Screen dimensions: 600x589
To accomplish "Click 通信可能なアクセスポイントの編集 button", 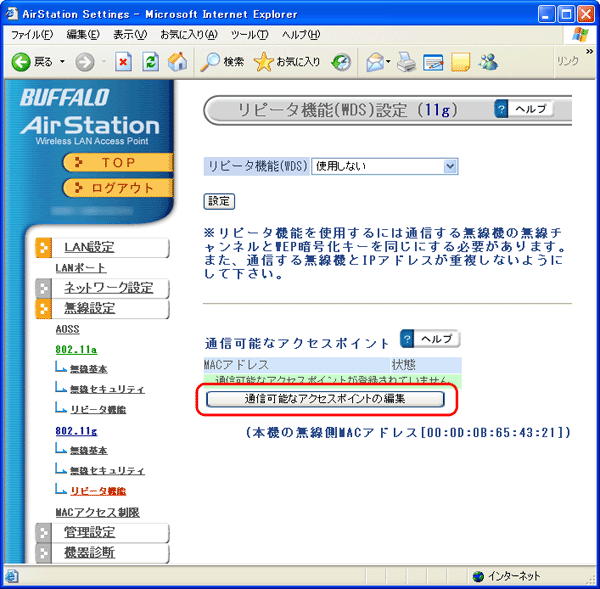I will click(324, 399).
